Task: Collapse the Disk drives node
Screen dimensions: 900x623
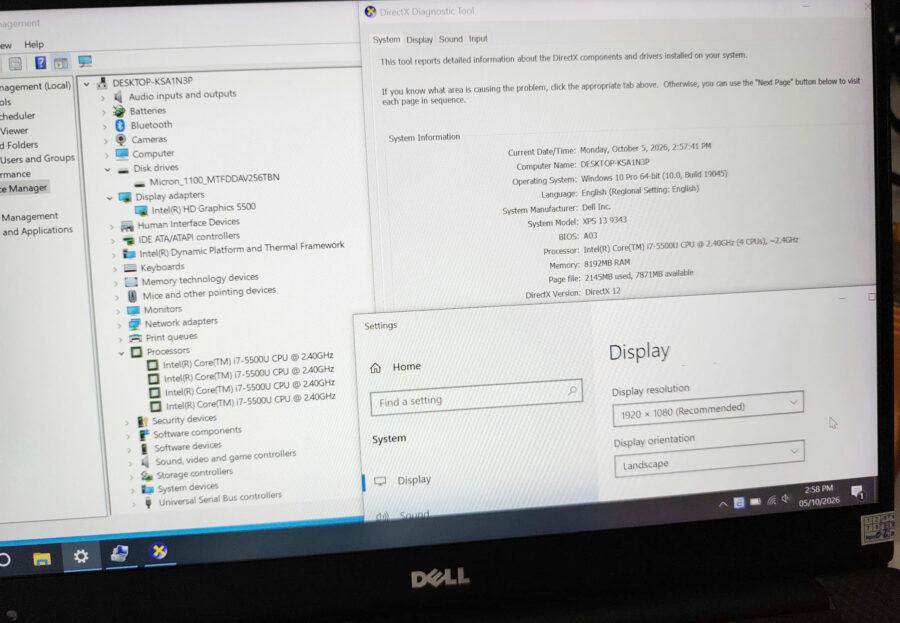Action: click(x=107, y=170)
